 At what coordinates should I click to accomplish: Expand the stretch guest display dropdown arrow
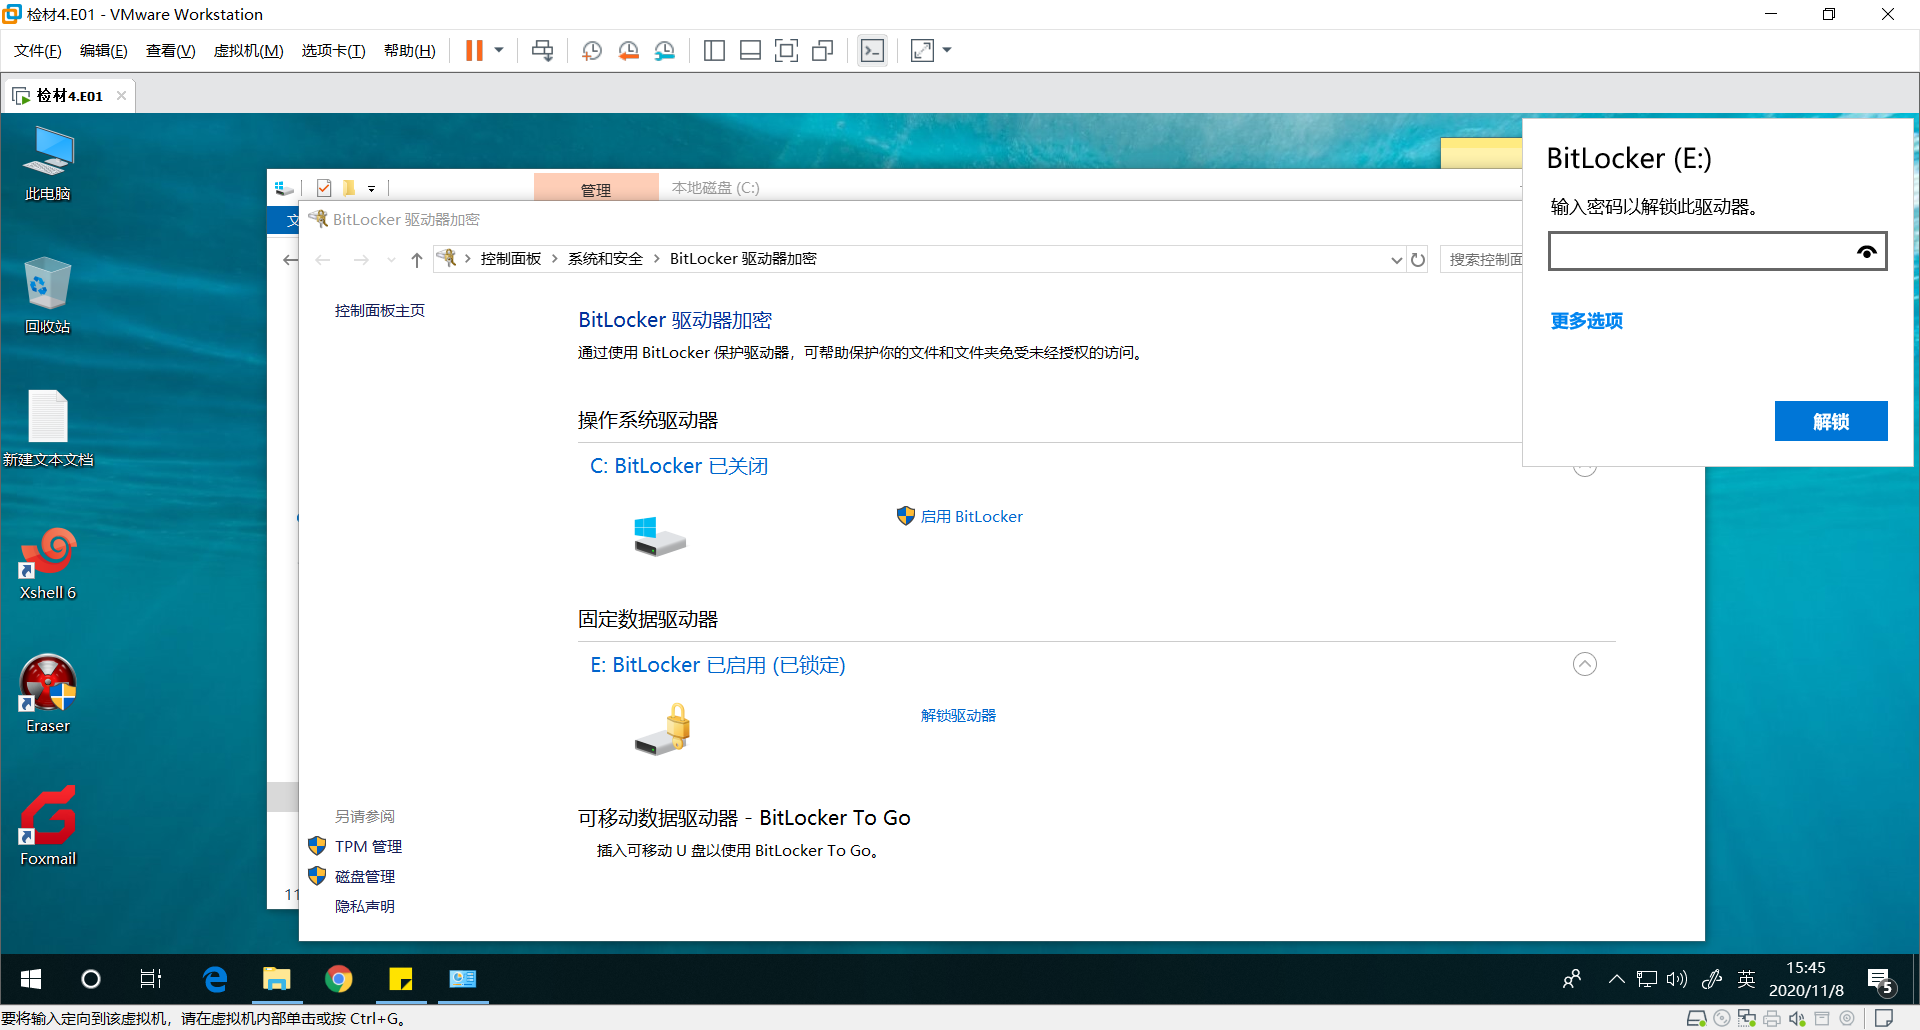pos(947,50)
